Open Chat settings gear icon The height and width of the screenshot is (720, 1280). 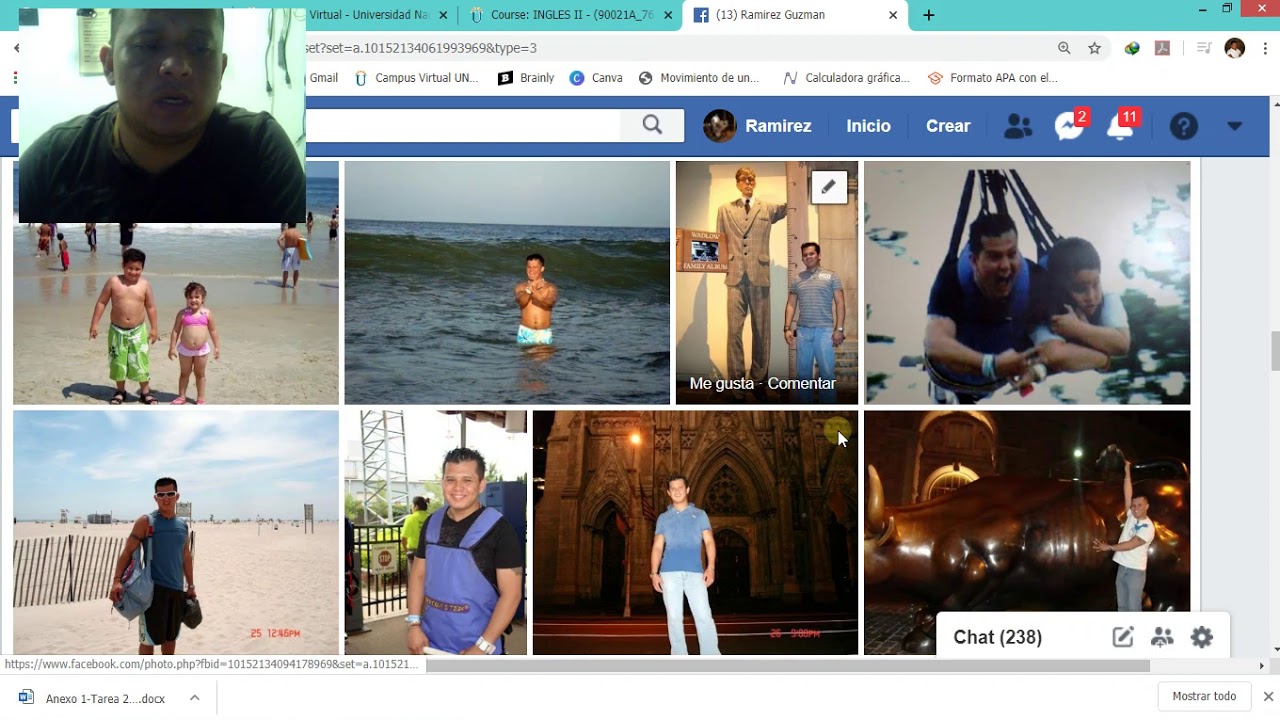[x=1202, y=637]
